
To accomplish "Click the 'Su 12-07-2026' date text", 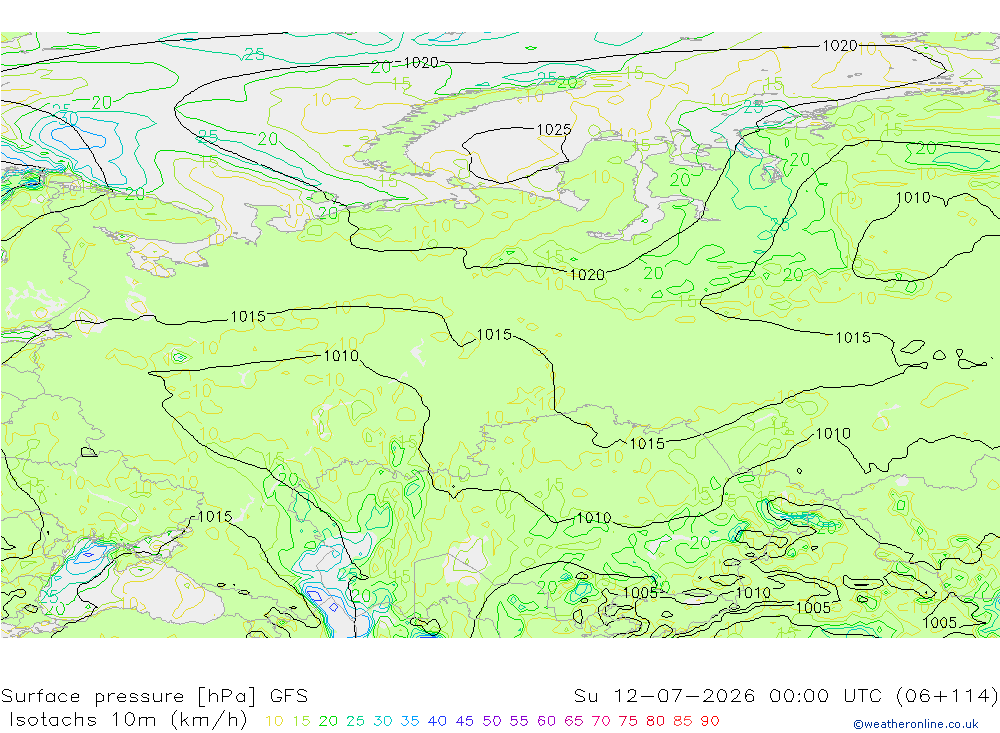I will [x=664, y=695].
